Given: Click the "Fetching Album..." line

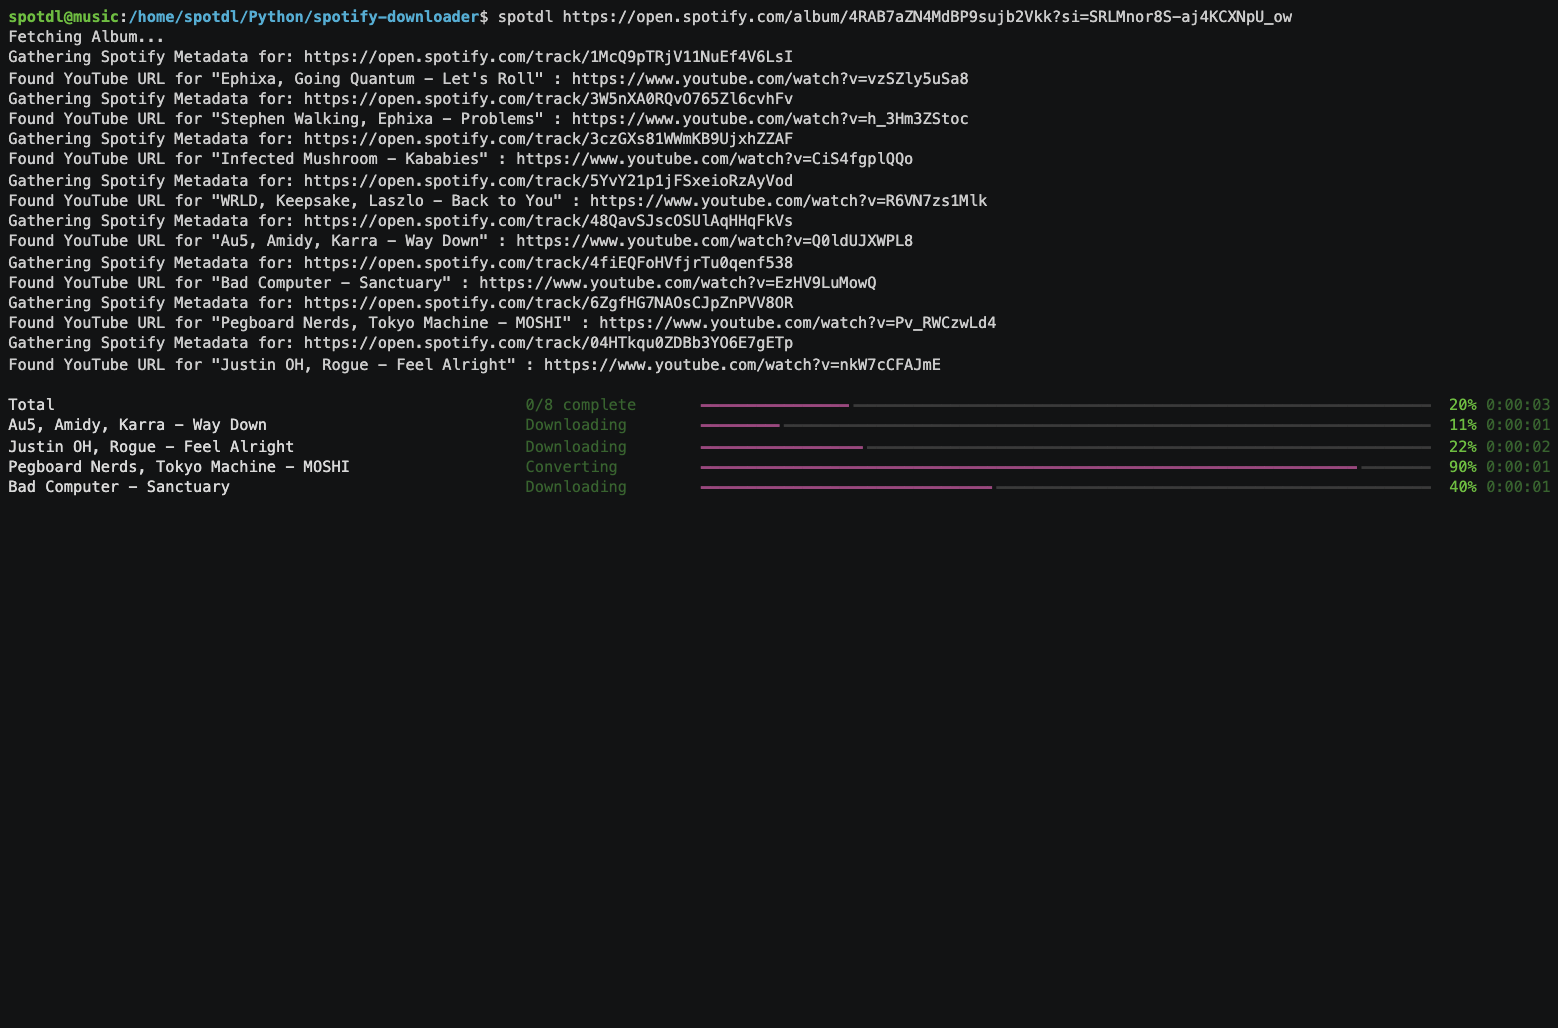Looking at the screenshot, I should click(x=86, y=37).
